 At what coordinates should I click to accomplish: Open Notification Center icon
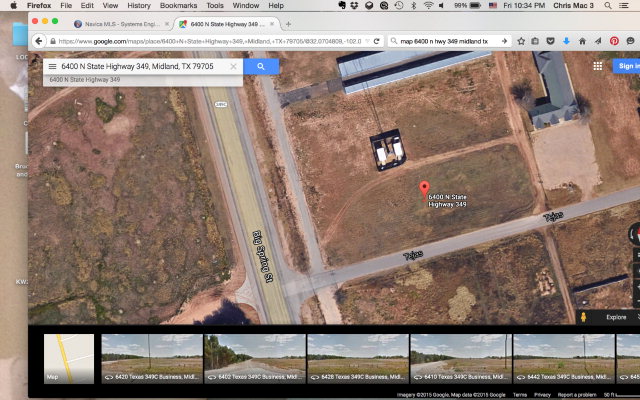[x=624, y=5]
